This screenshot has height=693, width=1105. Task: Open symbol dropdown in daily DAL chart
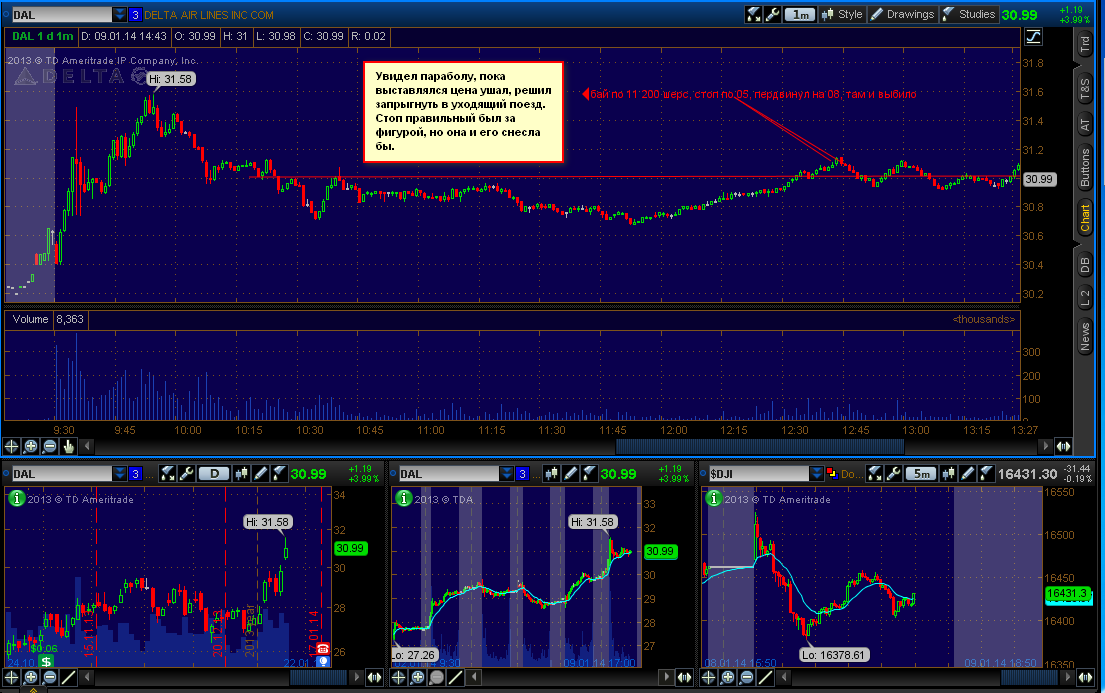pyautogui.click(x=120, y=474)
